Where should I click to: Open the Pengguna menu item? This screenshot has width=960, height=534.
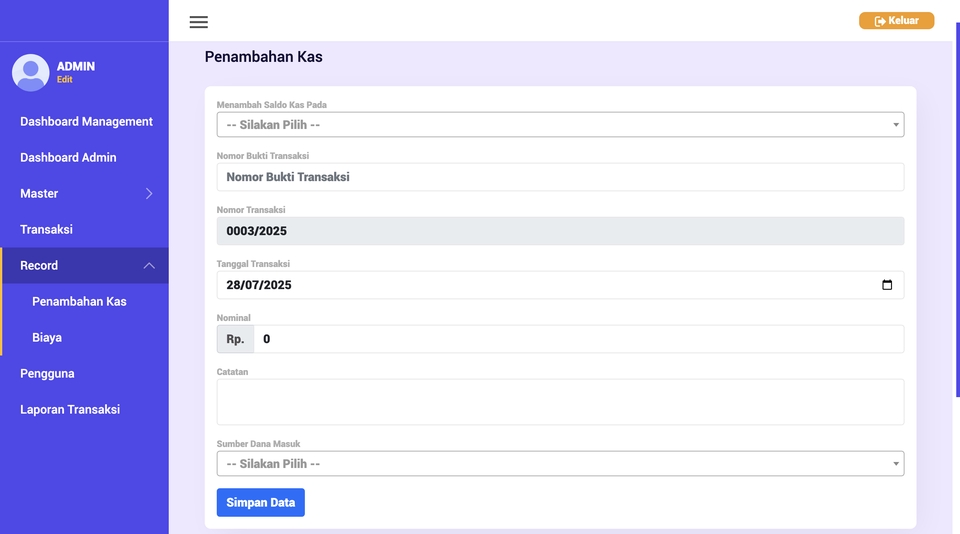click(47, 373)
